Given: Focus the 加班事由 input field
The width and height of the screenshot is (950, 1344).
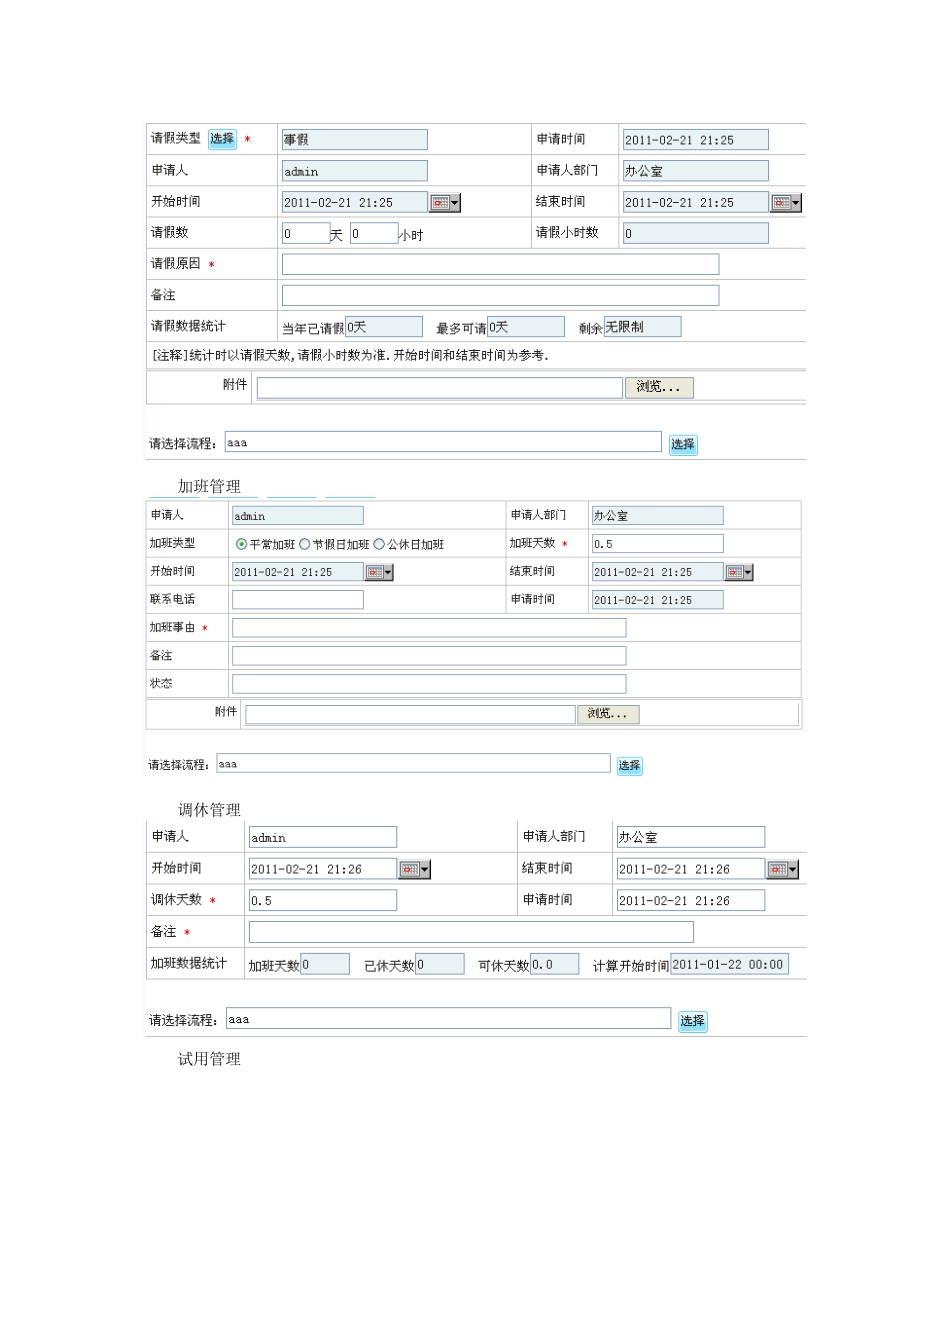Looking at the screenshot, I should (x=429, y=628).
